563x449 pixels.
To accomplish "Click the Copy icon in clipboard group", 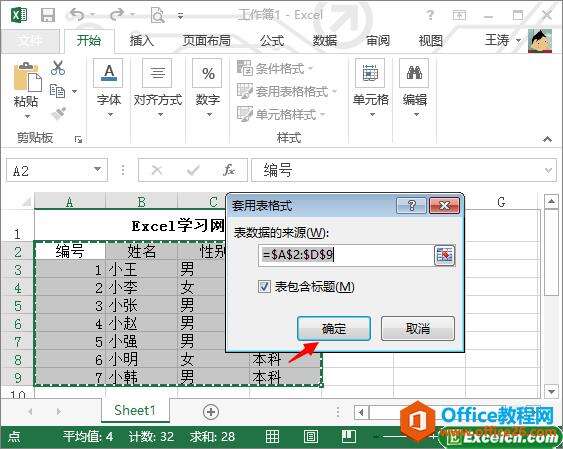I will [57, 91].
